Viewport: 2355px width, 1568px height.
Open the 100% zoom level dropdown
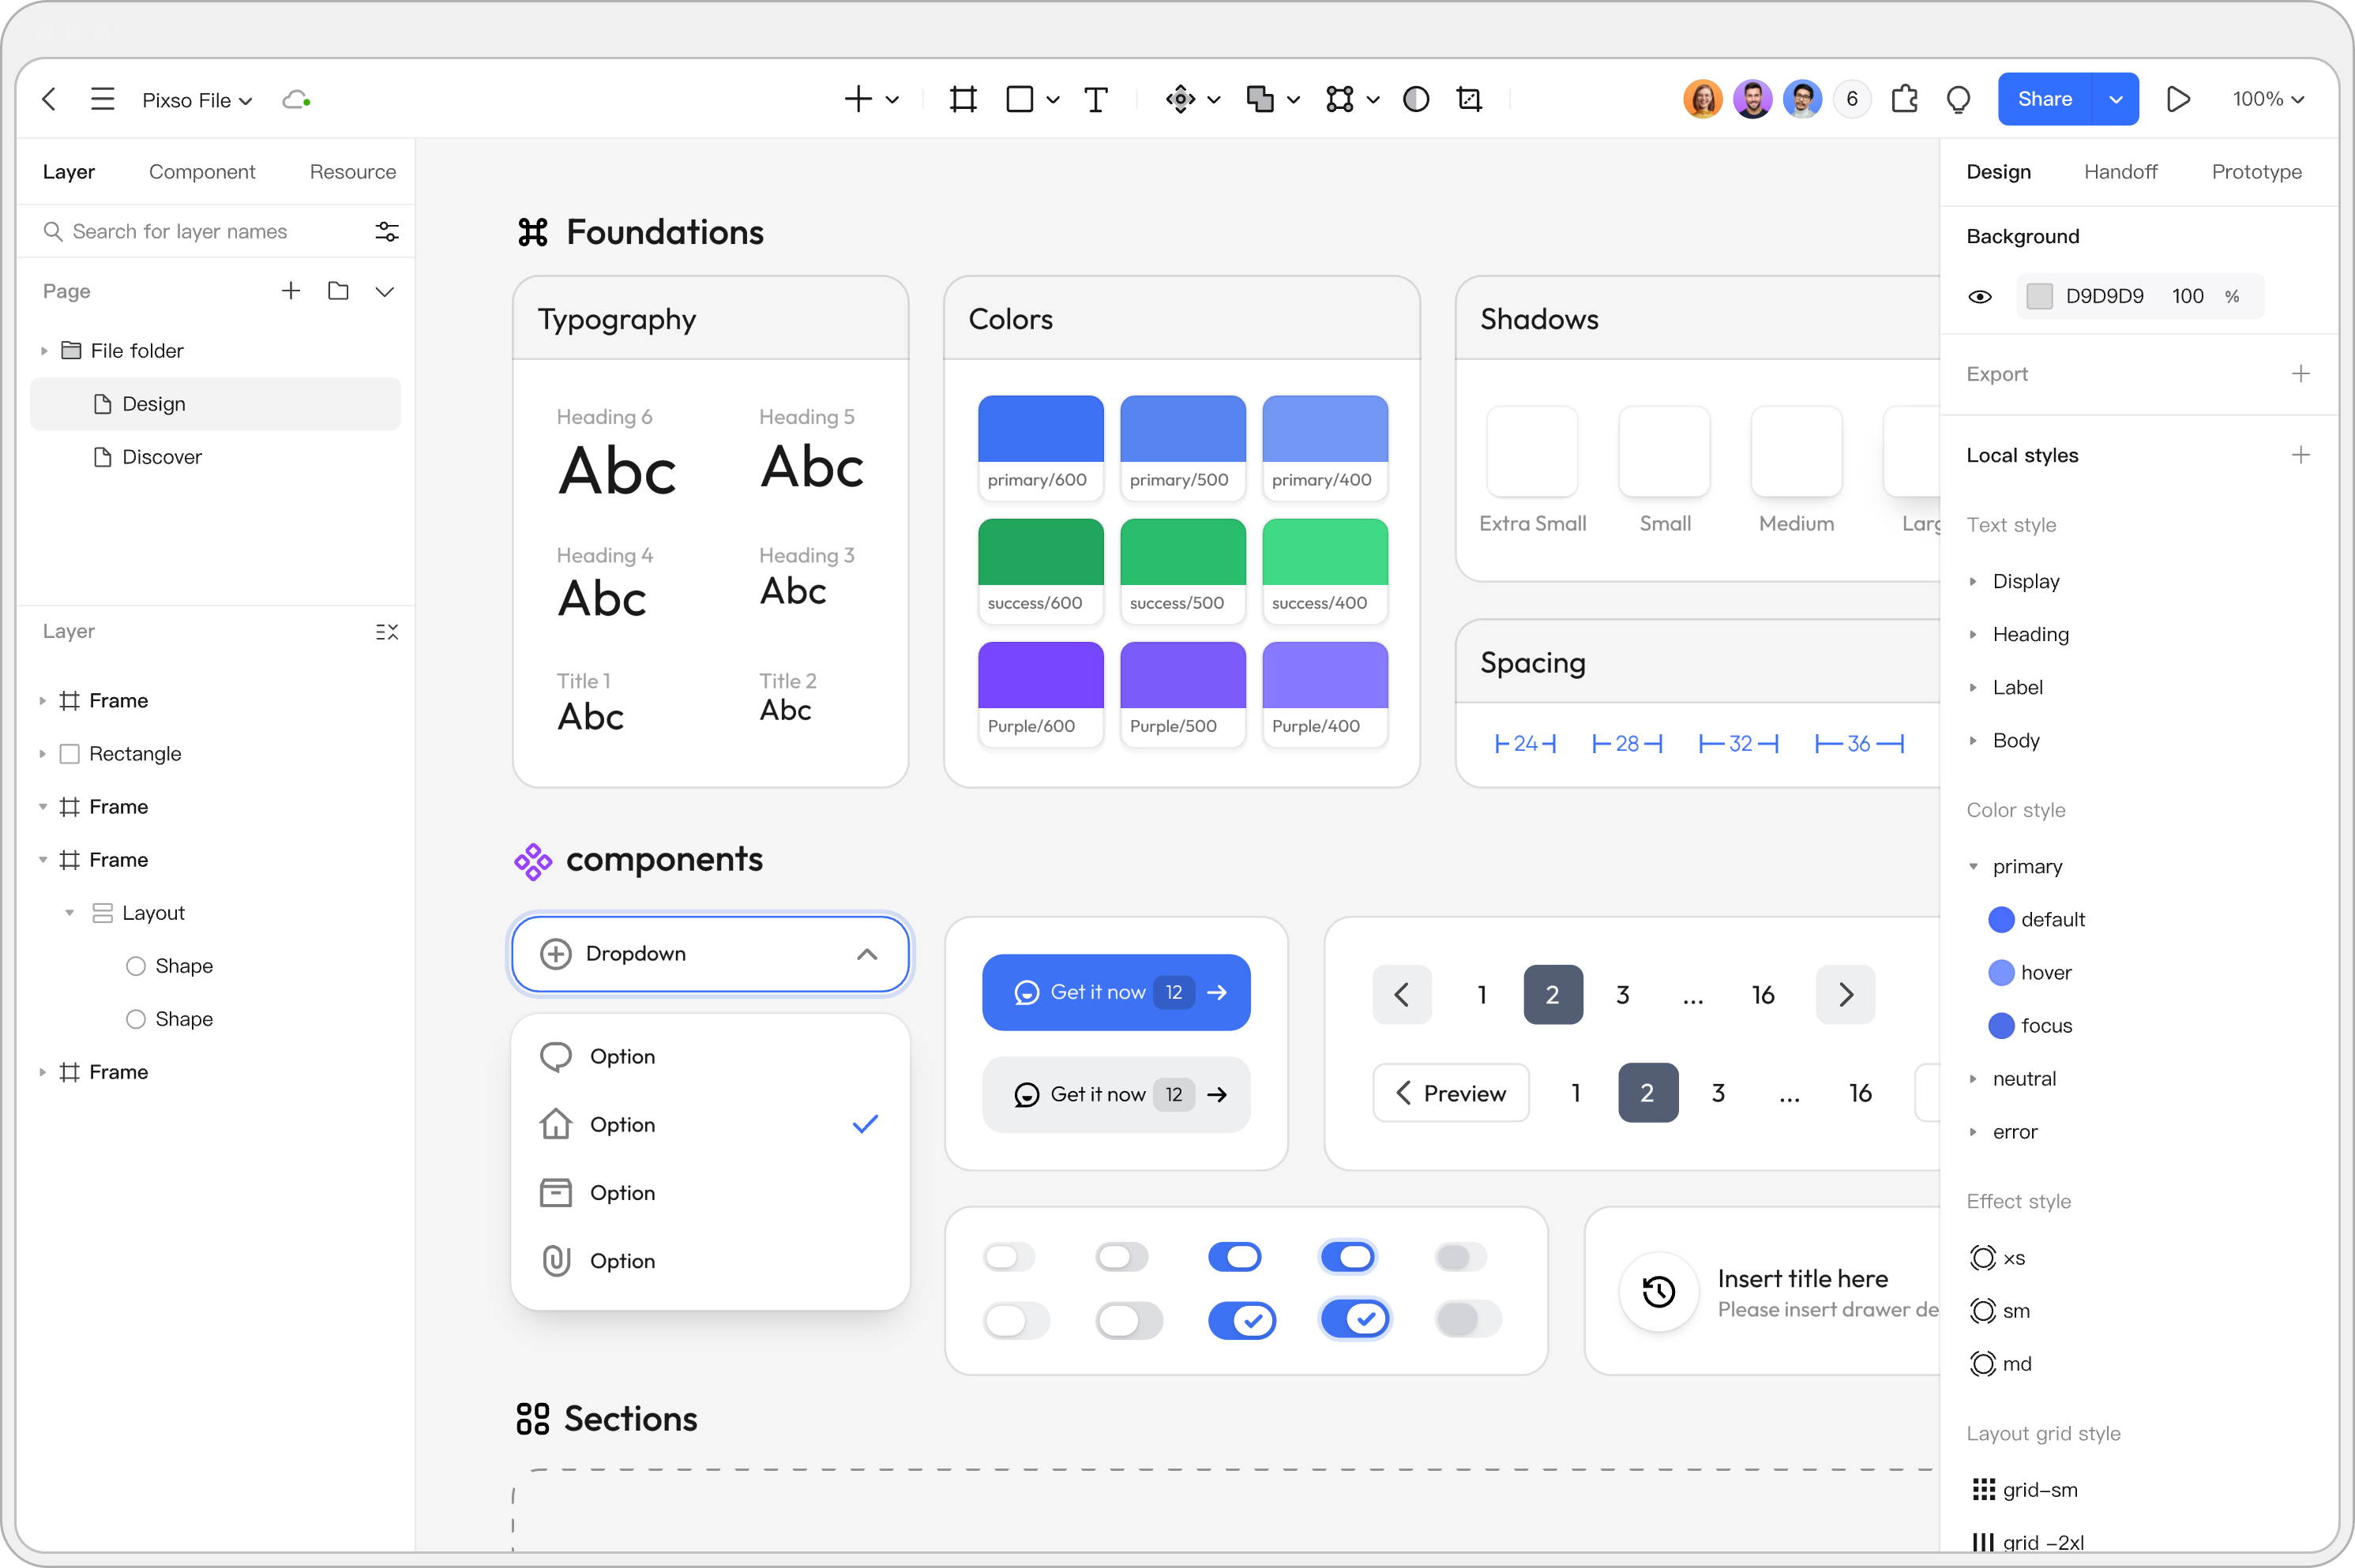pos(2268,99)
